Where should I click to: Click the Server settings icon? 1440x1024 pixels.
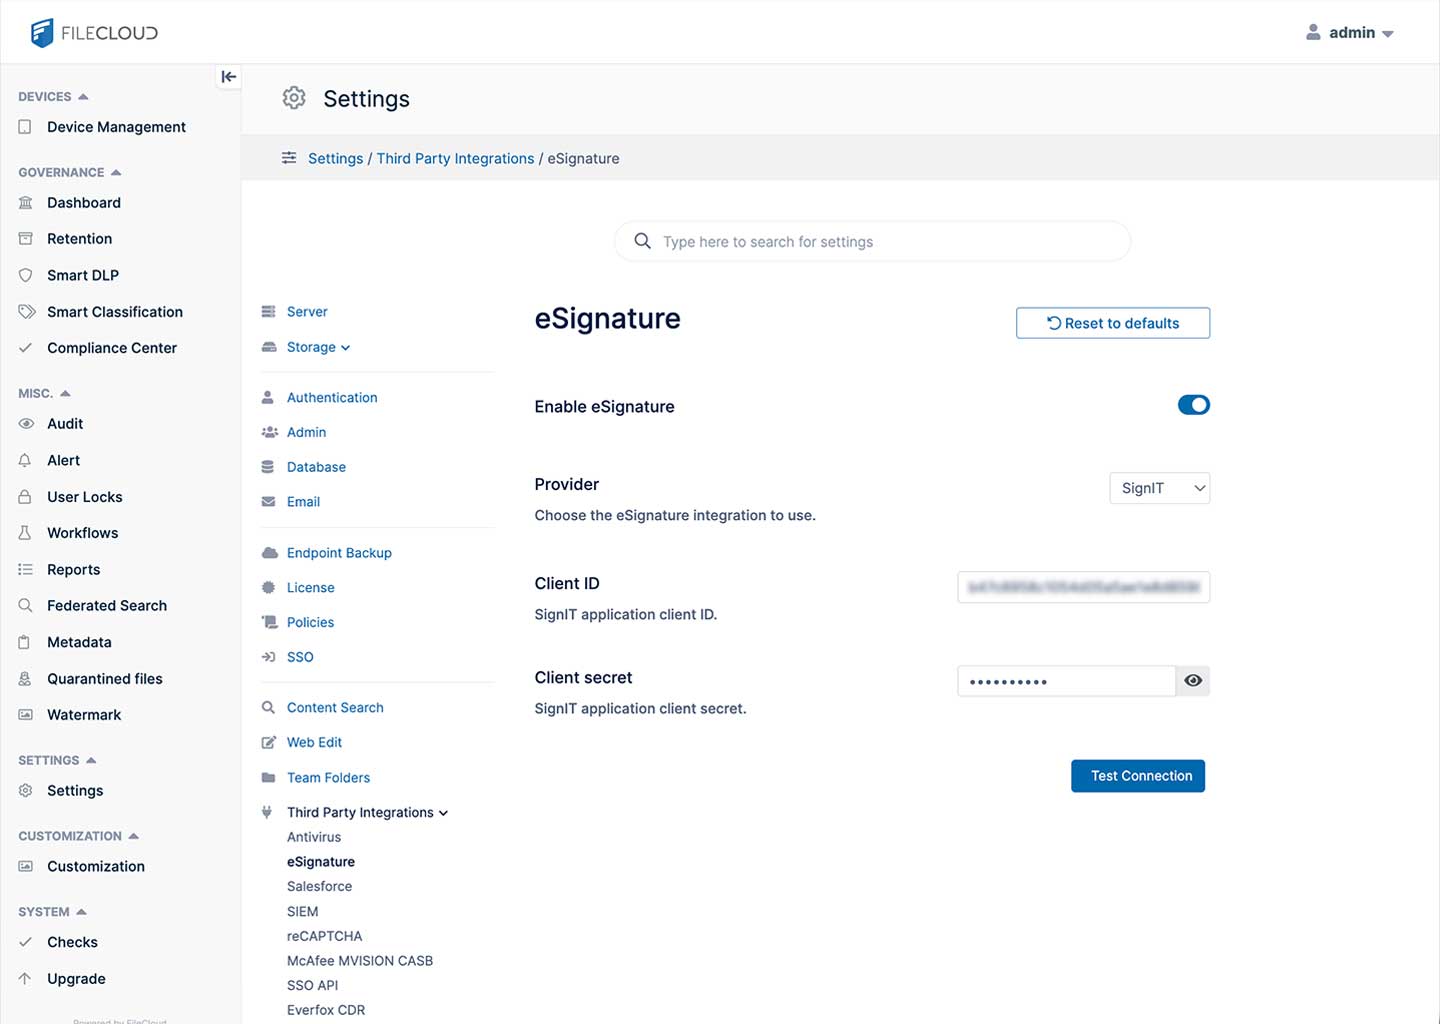tap(268, 312)
